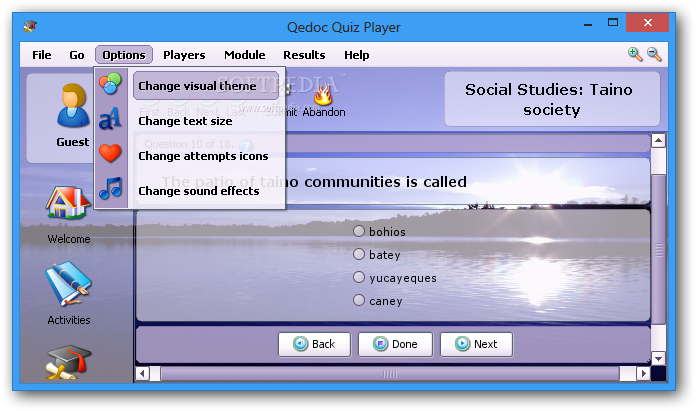
Task: Click the Done button
Action: 395,344
